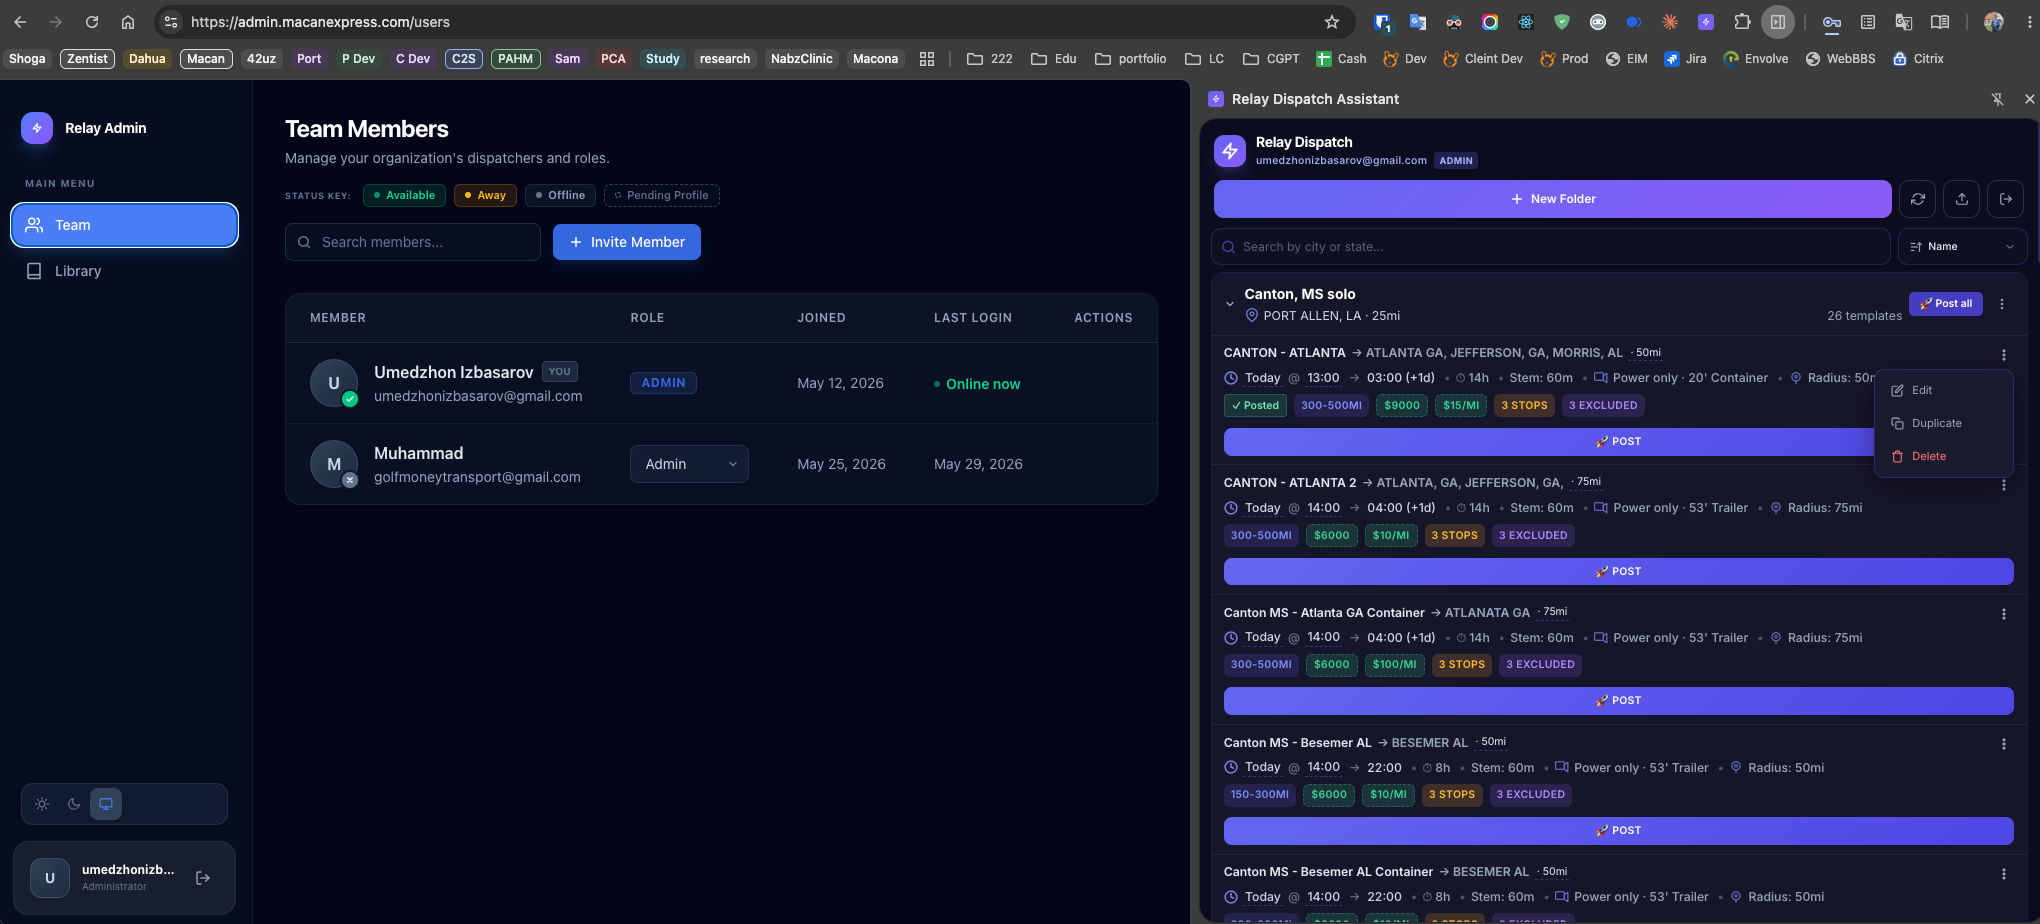This screenshot has width=2040, height=924.
Task: Click the Library book icon in sidebar
Action: point(34,271)
